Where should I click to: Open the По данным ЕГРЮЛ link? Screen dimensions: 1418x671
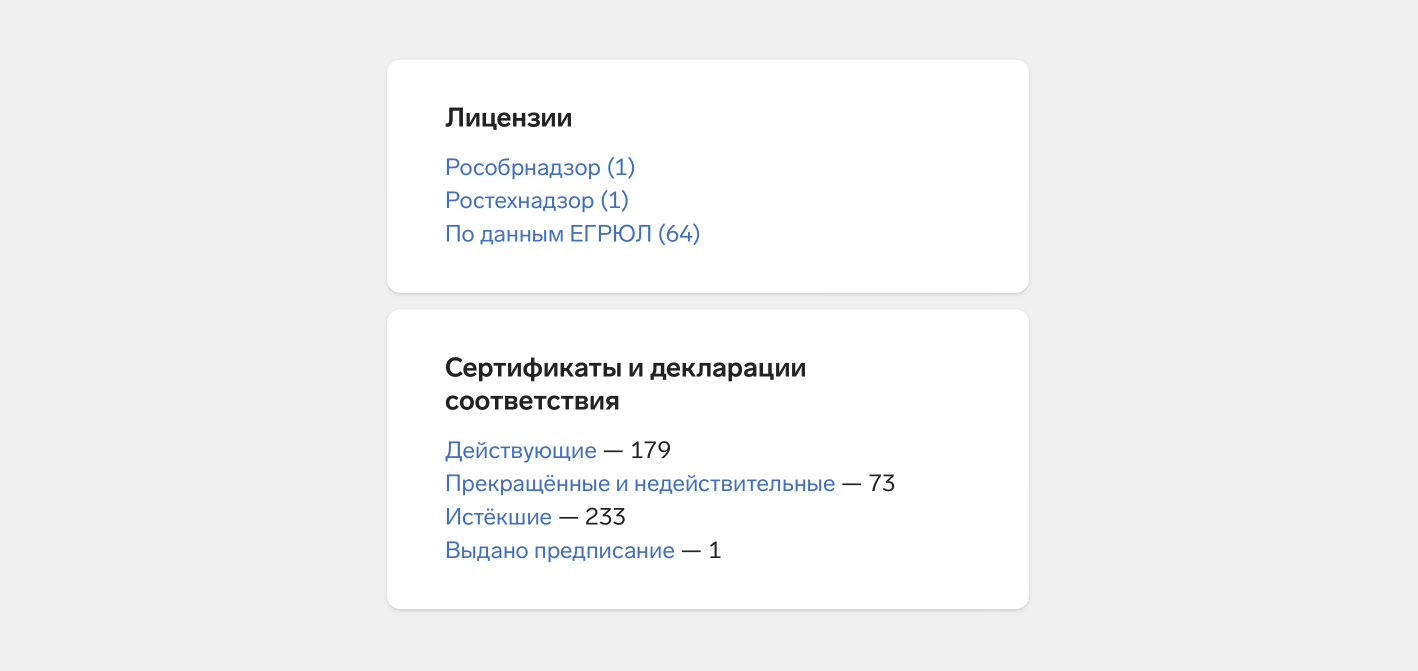(572, 234)
